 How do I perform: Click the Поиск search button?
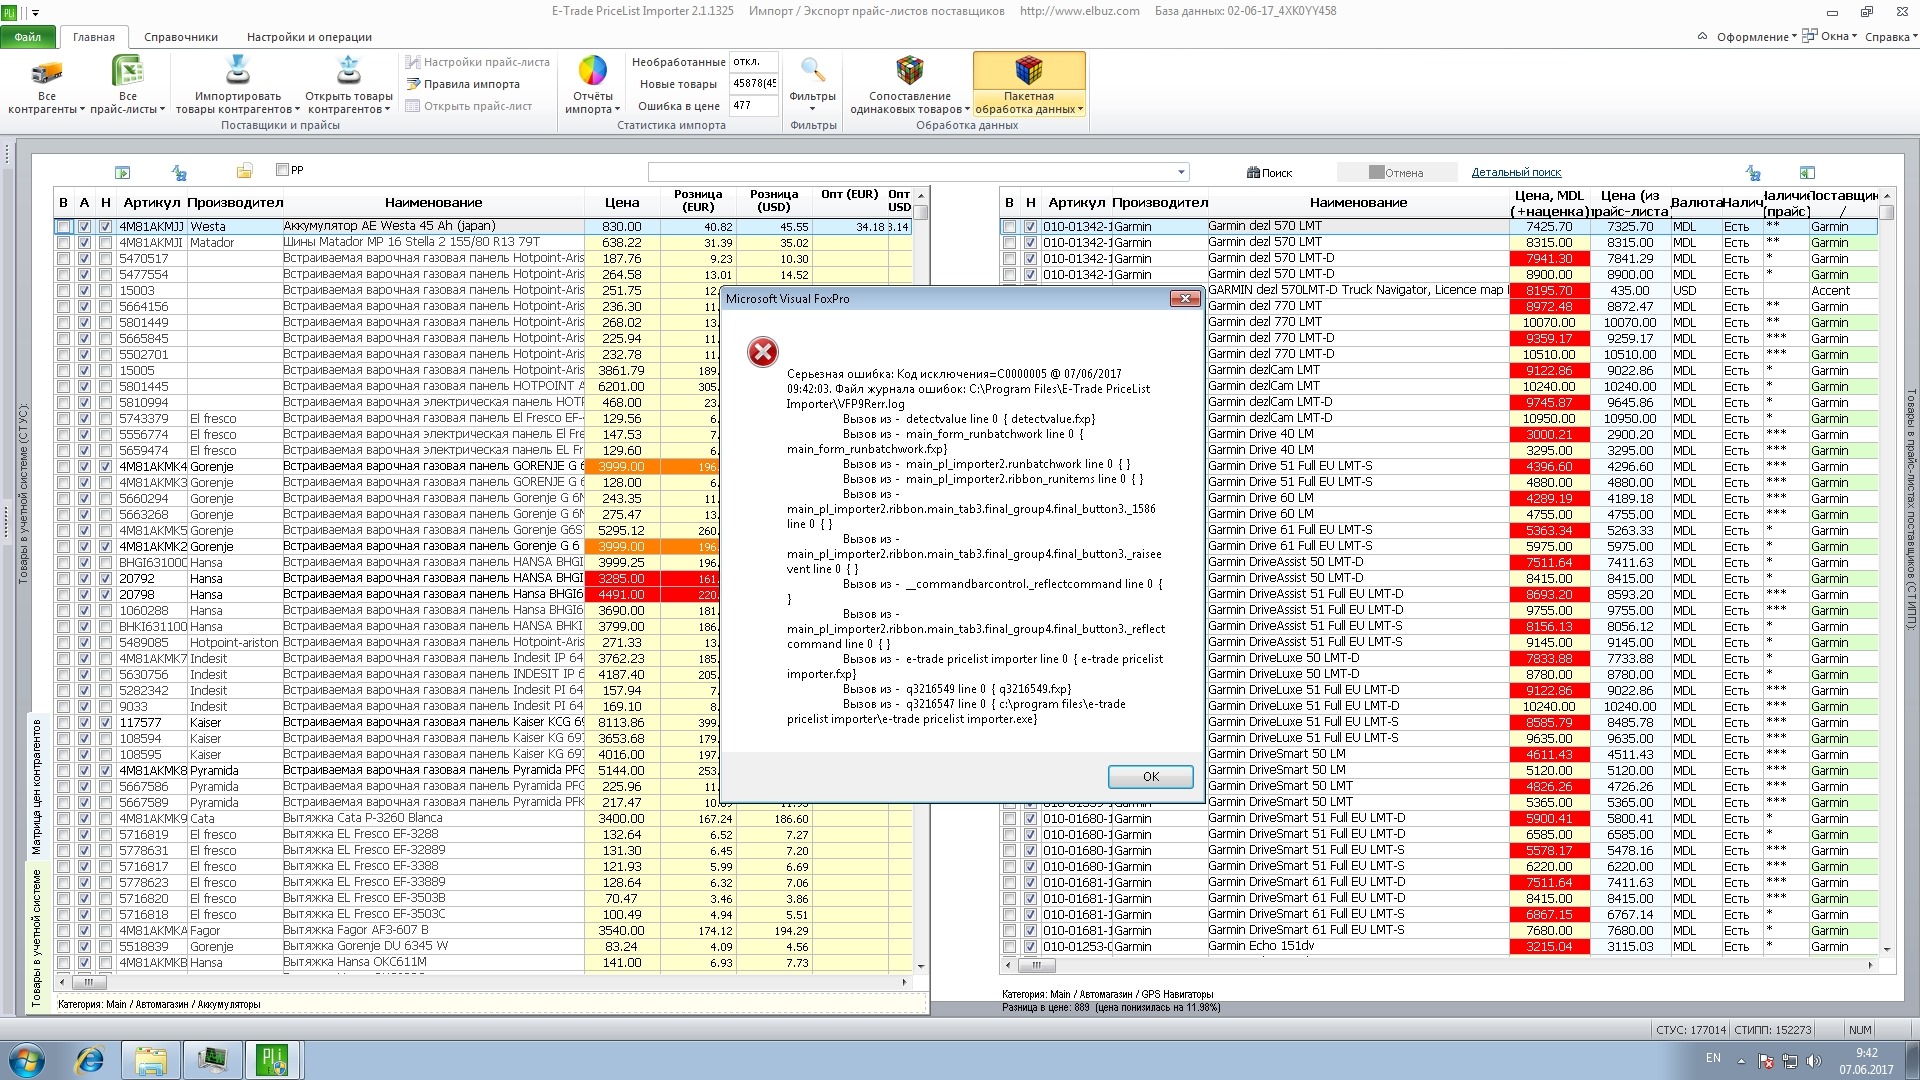click(1270, 173)
